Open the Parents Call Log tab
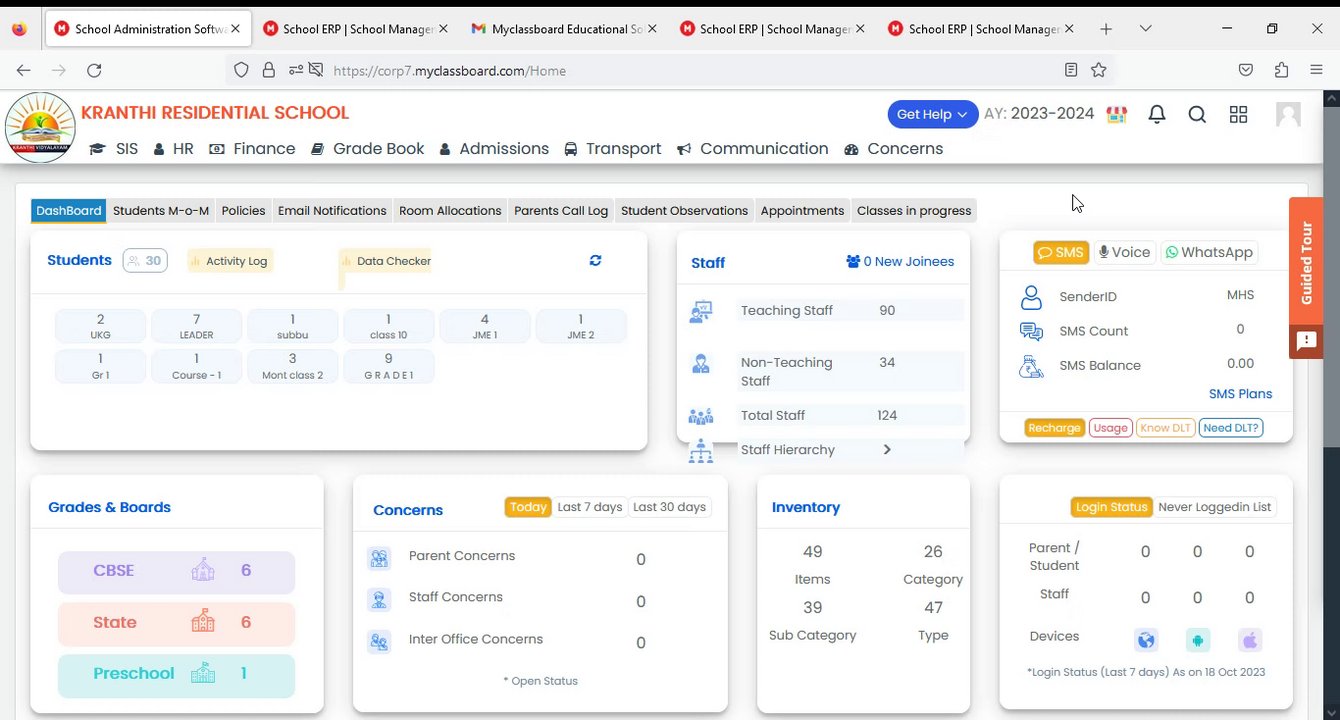1340x720 pixels. [x=561, y=211]
